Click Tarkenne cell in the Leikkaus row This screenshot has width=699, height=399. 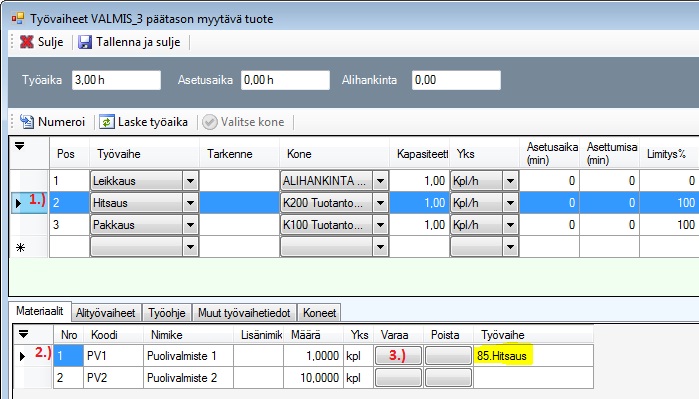[239, 181]
